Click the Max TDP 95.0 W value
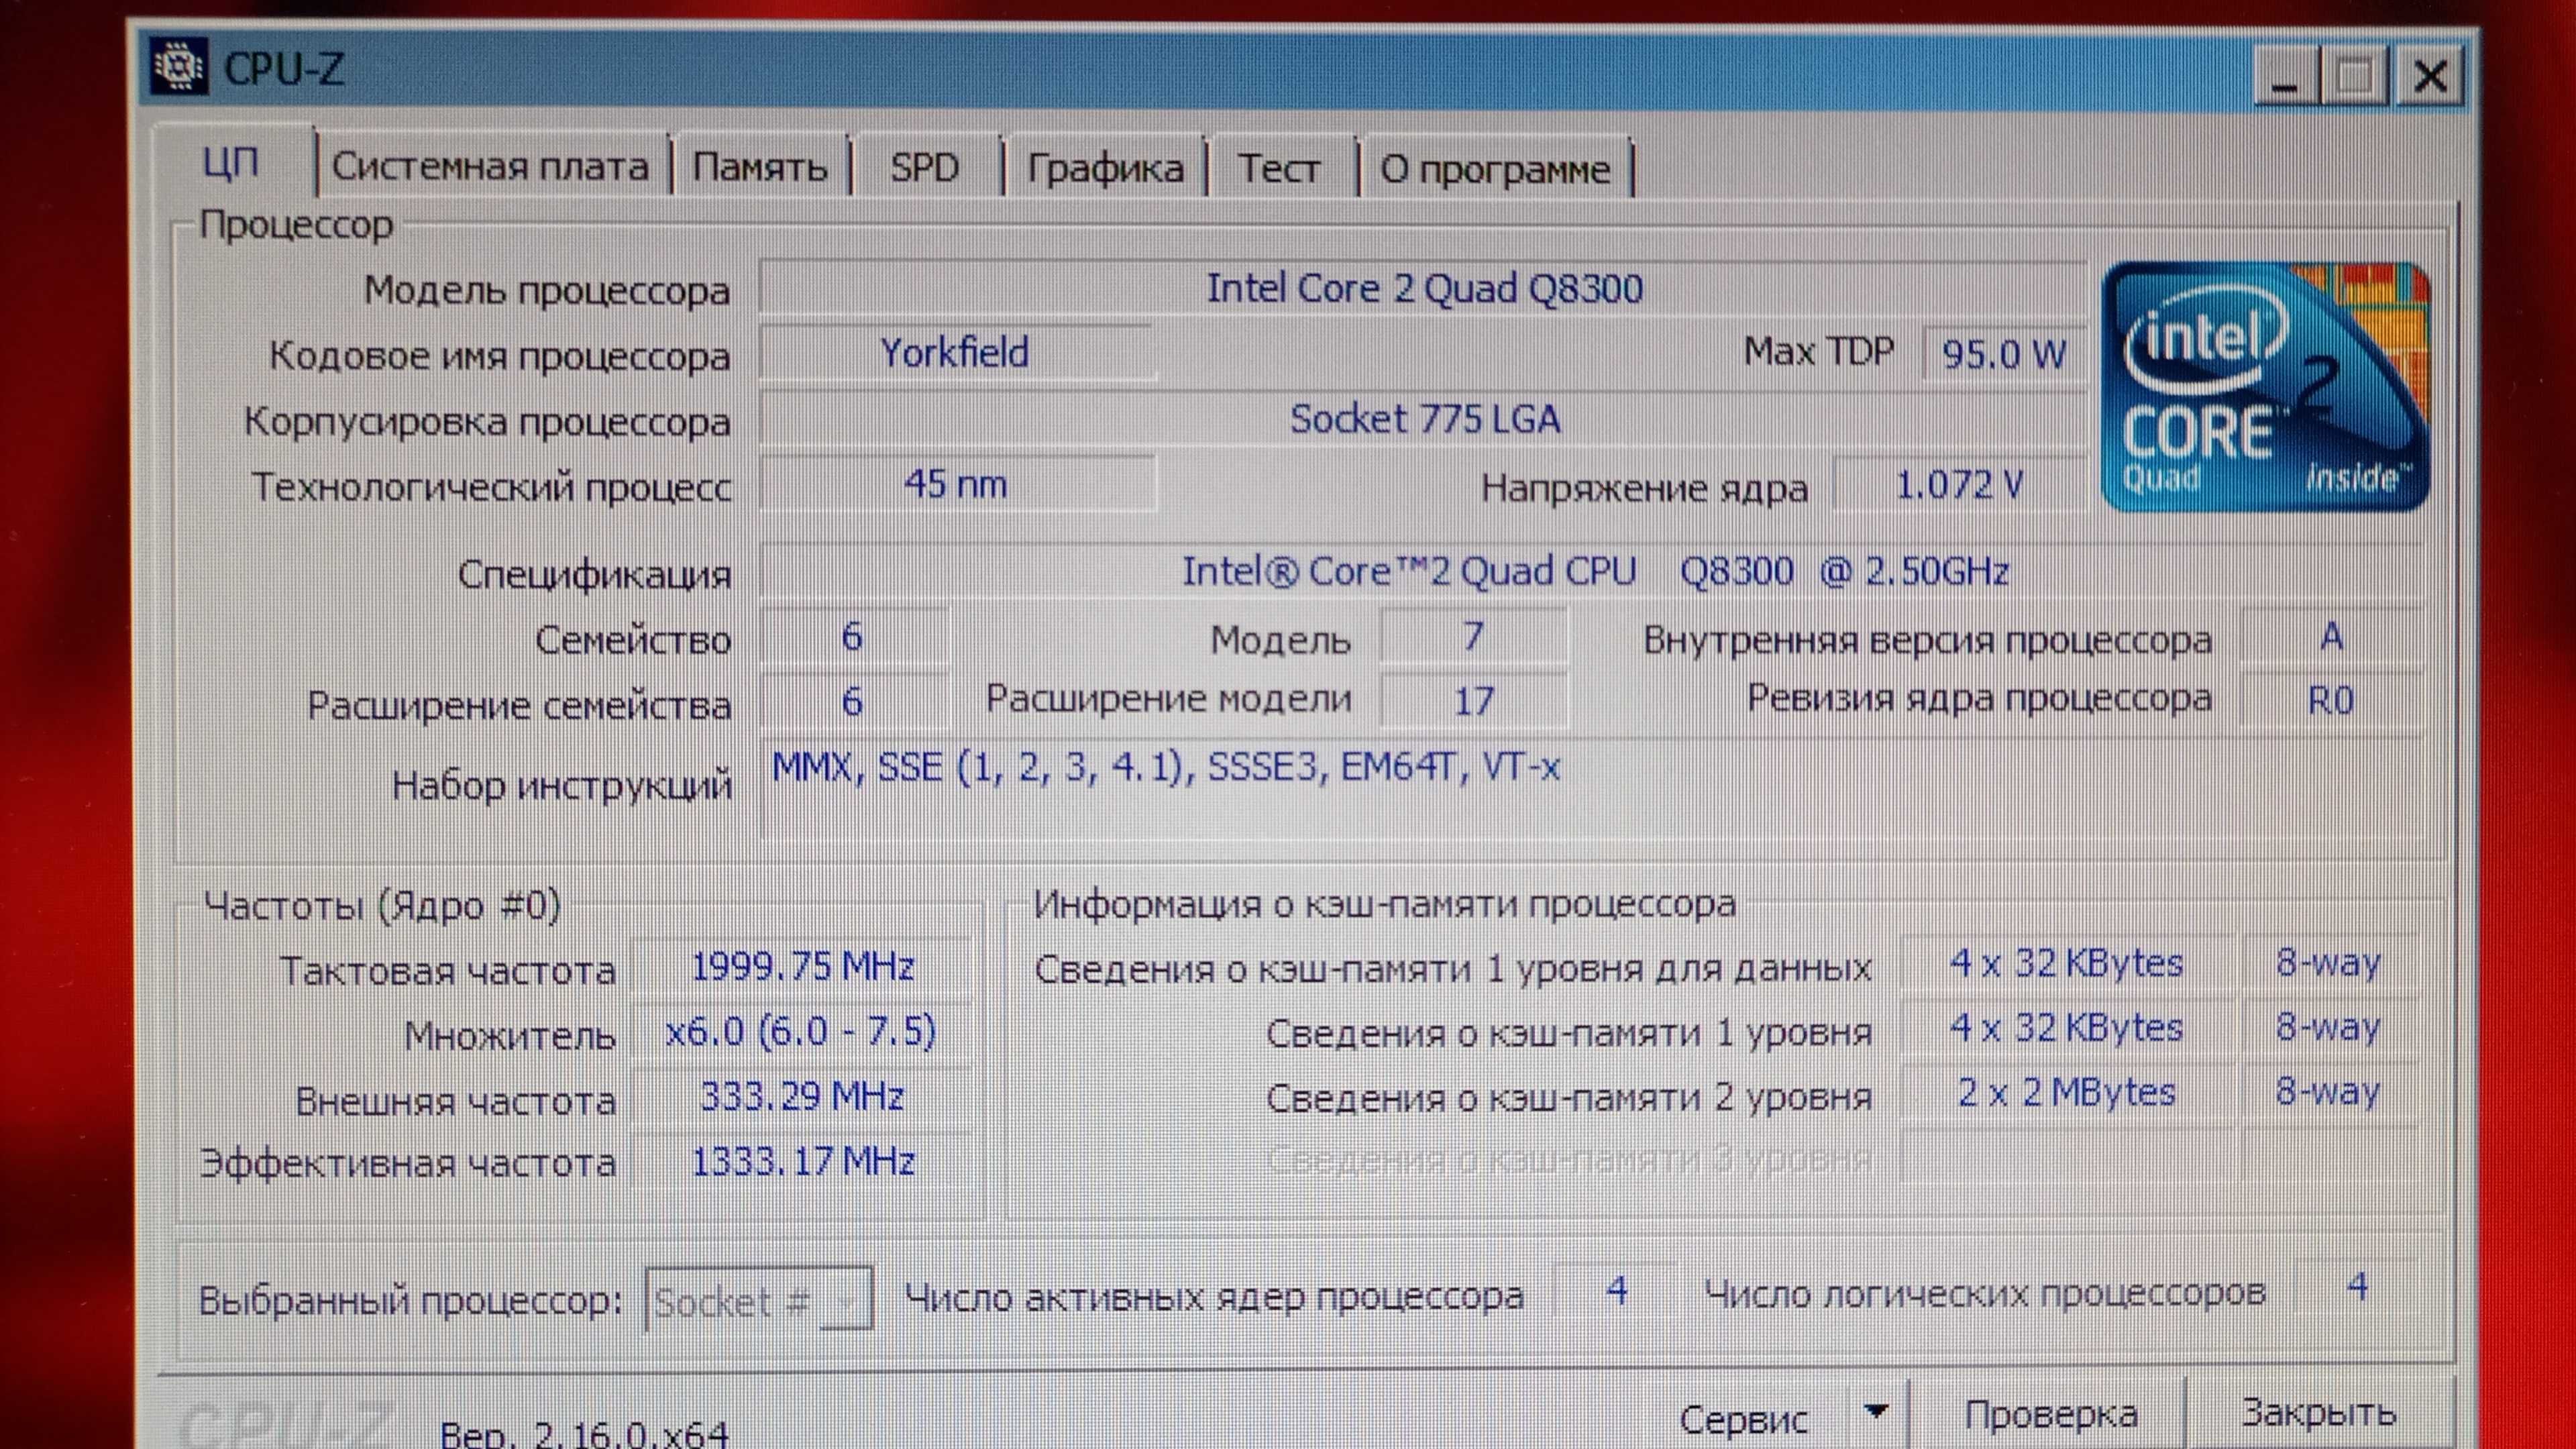 point(2004,354)
